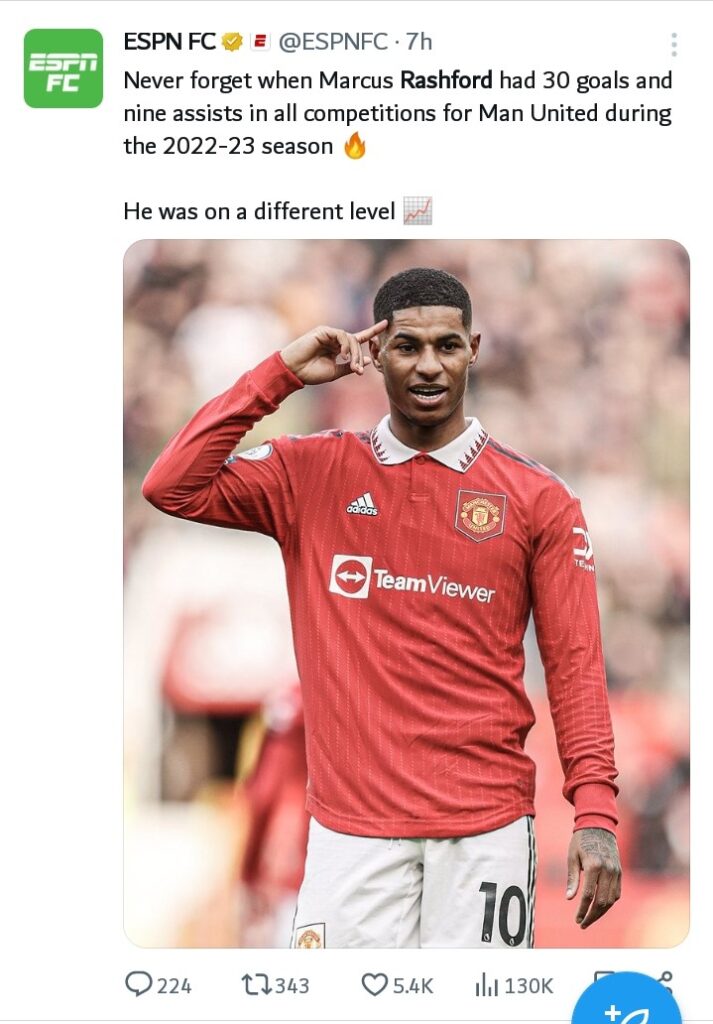Open the 7h timestamp link
This screenshot has height=1024, width=713.
click(419, 42)
